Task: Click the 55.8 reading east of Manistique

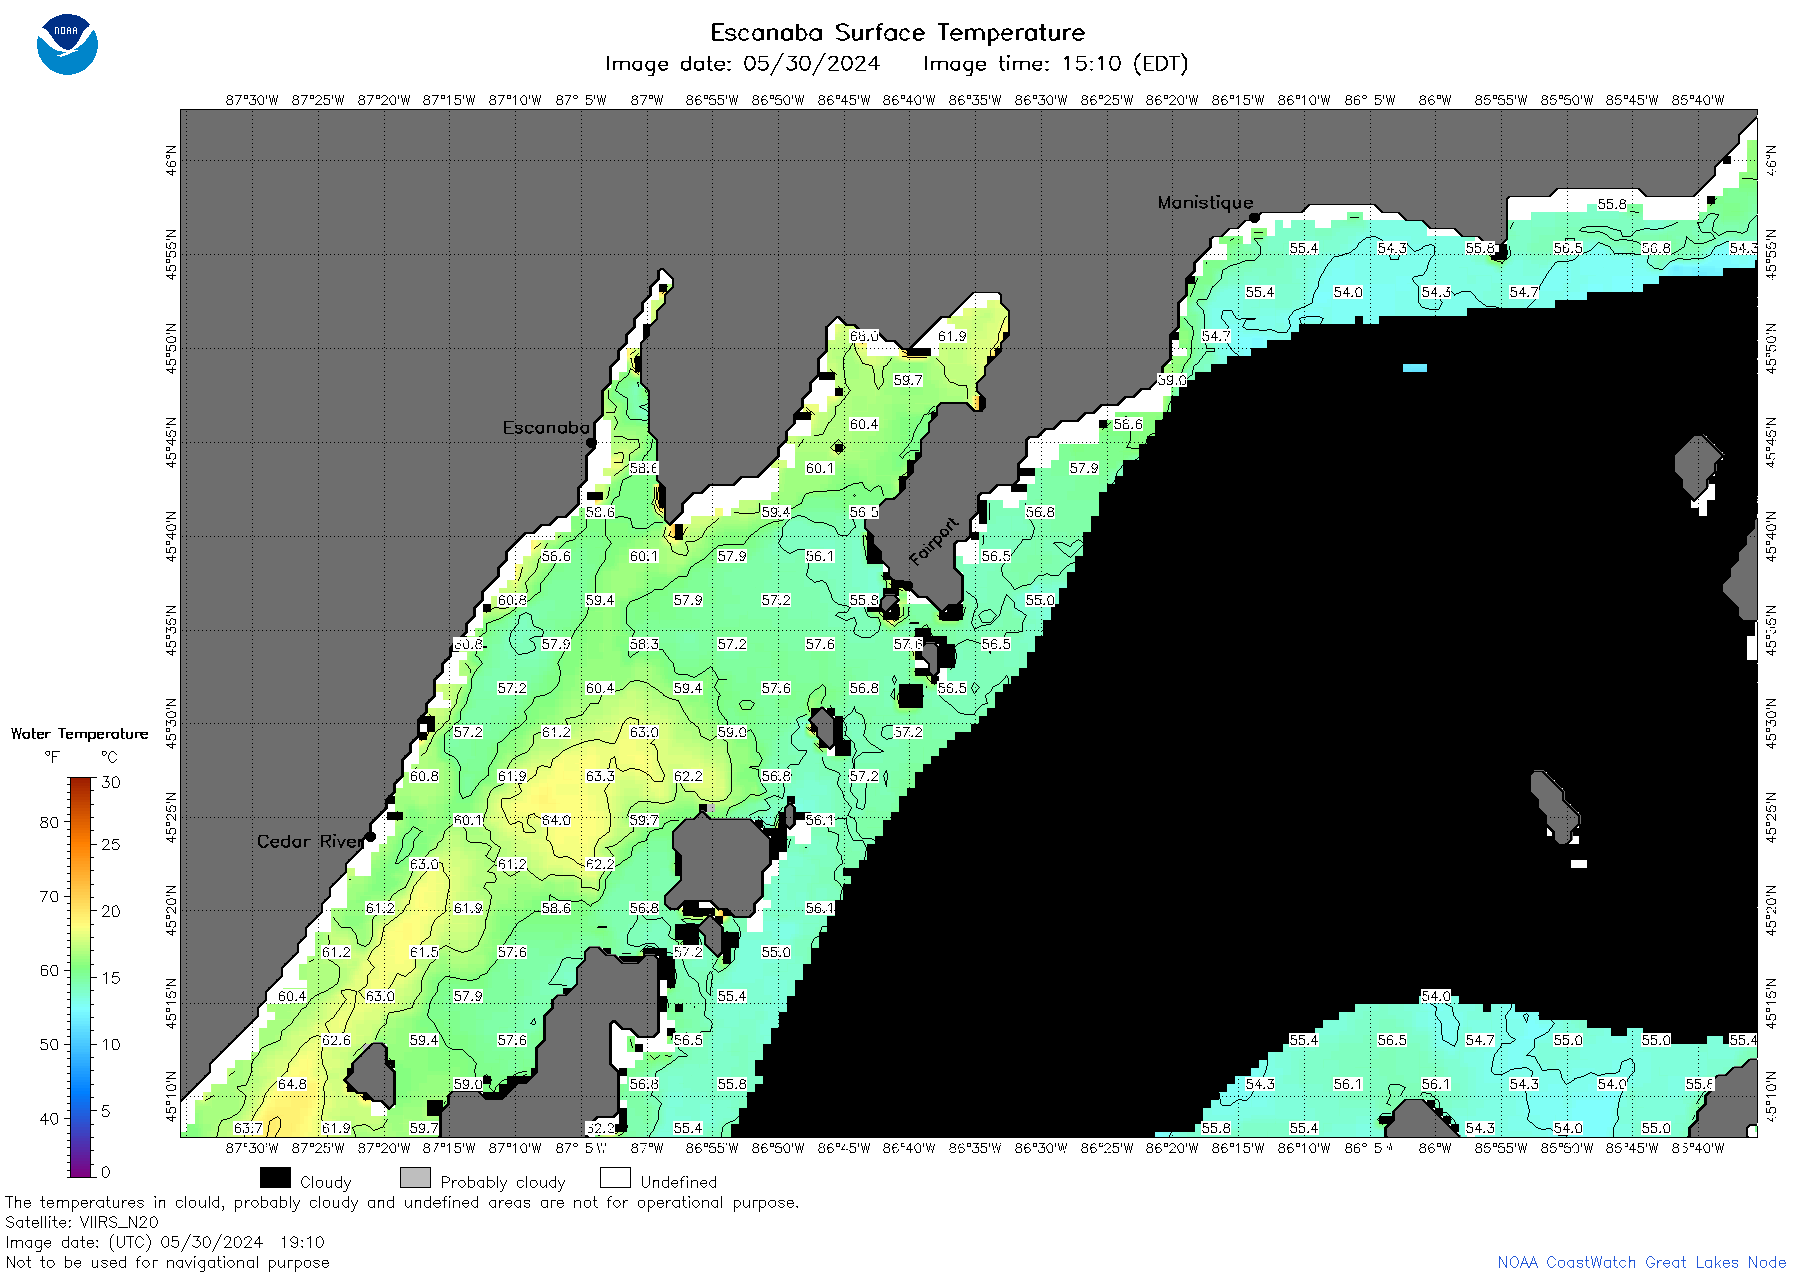Action: [x=1612, y=204]
